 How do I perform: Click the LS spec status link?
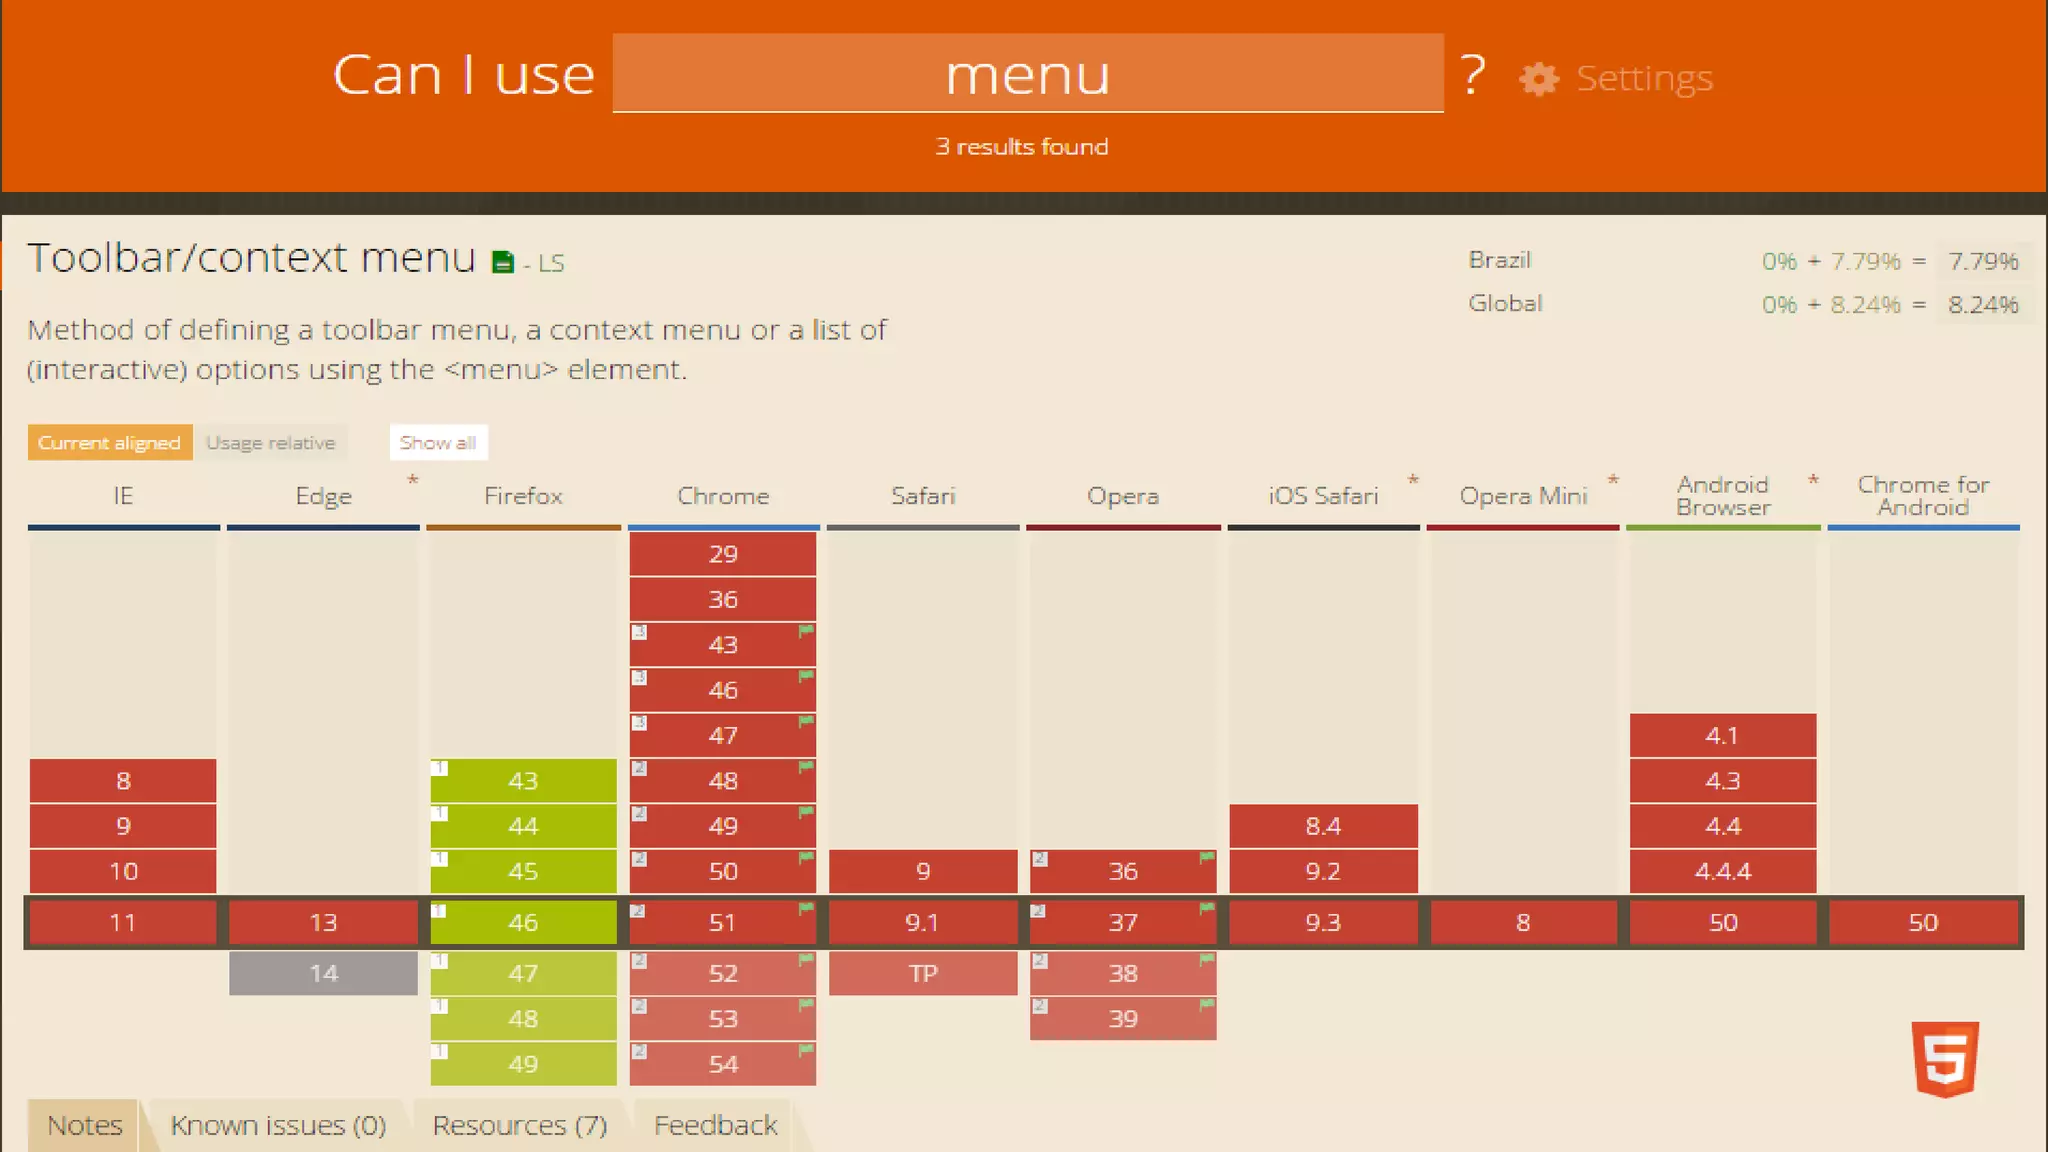pyautogui.click(x=551, y=264)
